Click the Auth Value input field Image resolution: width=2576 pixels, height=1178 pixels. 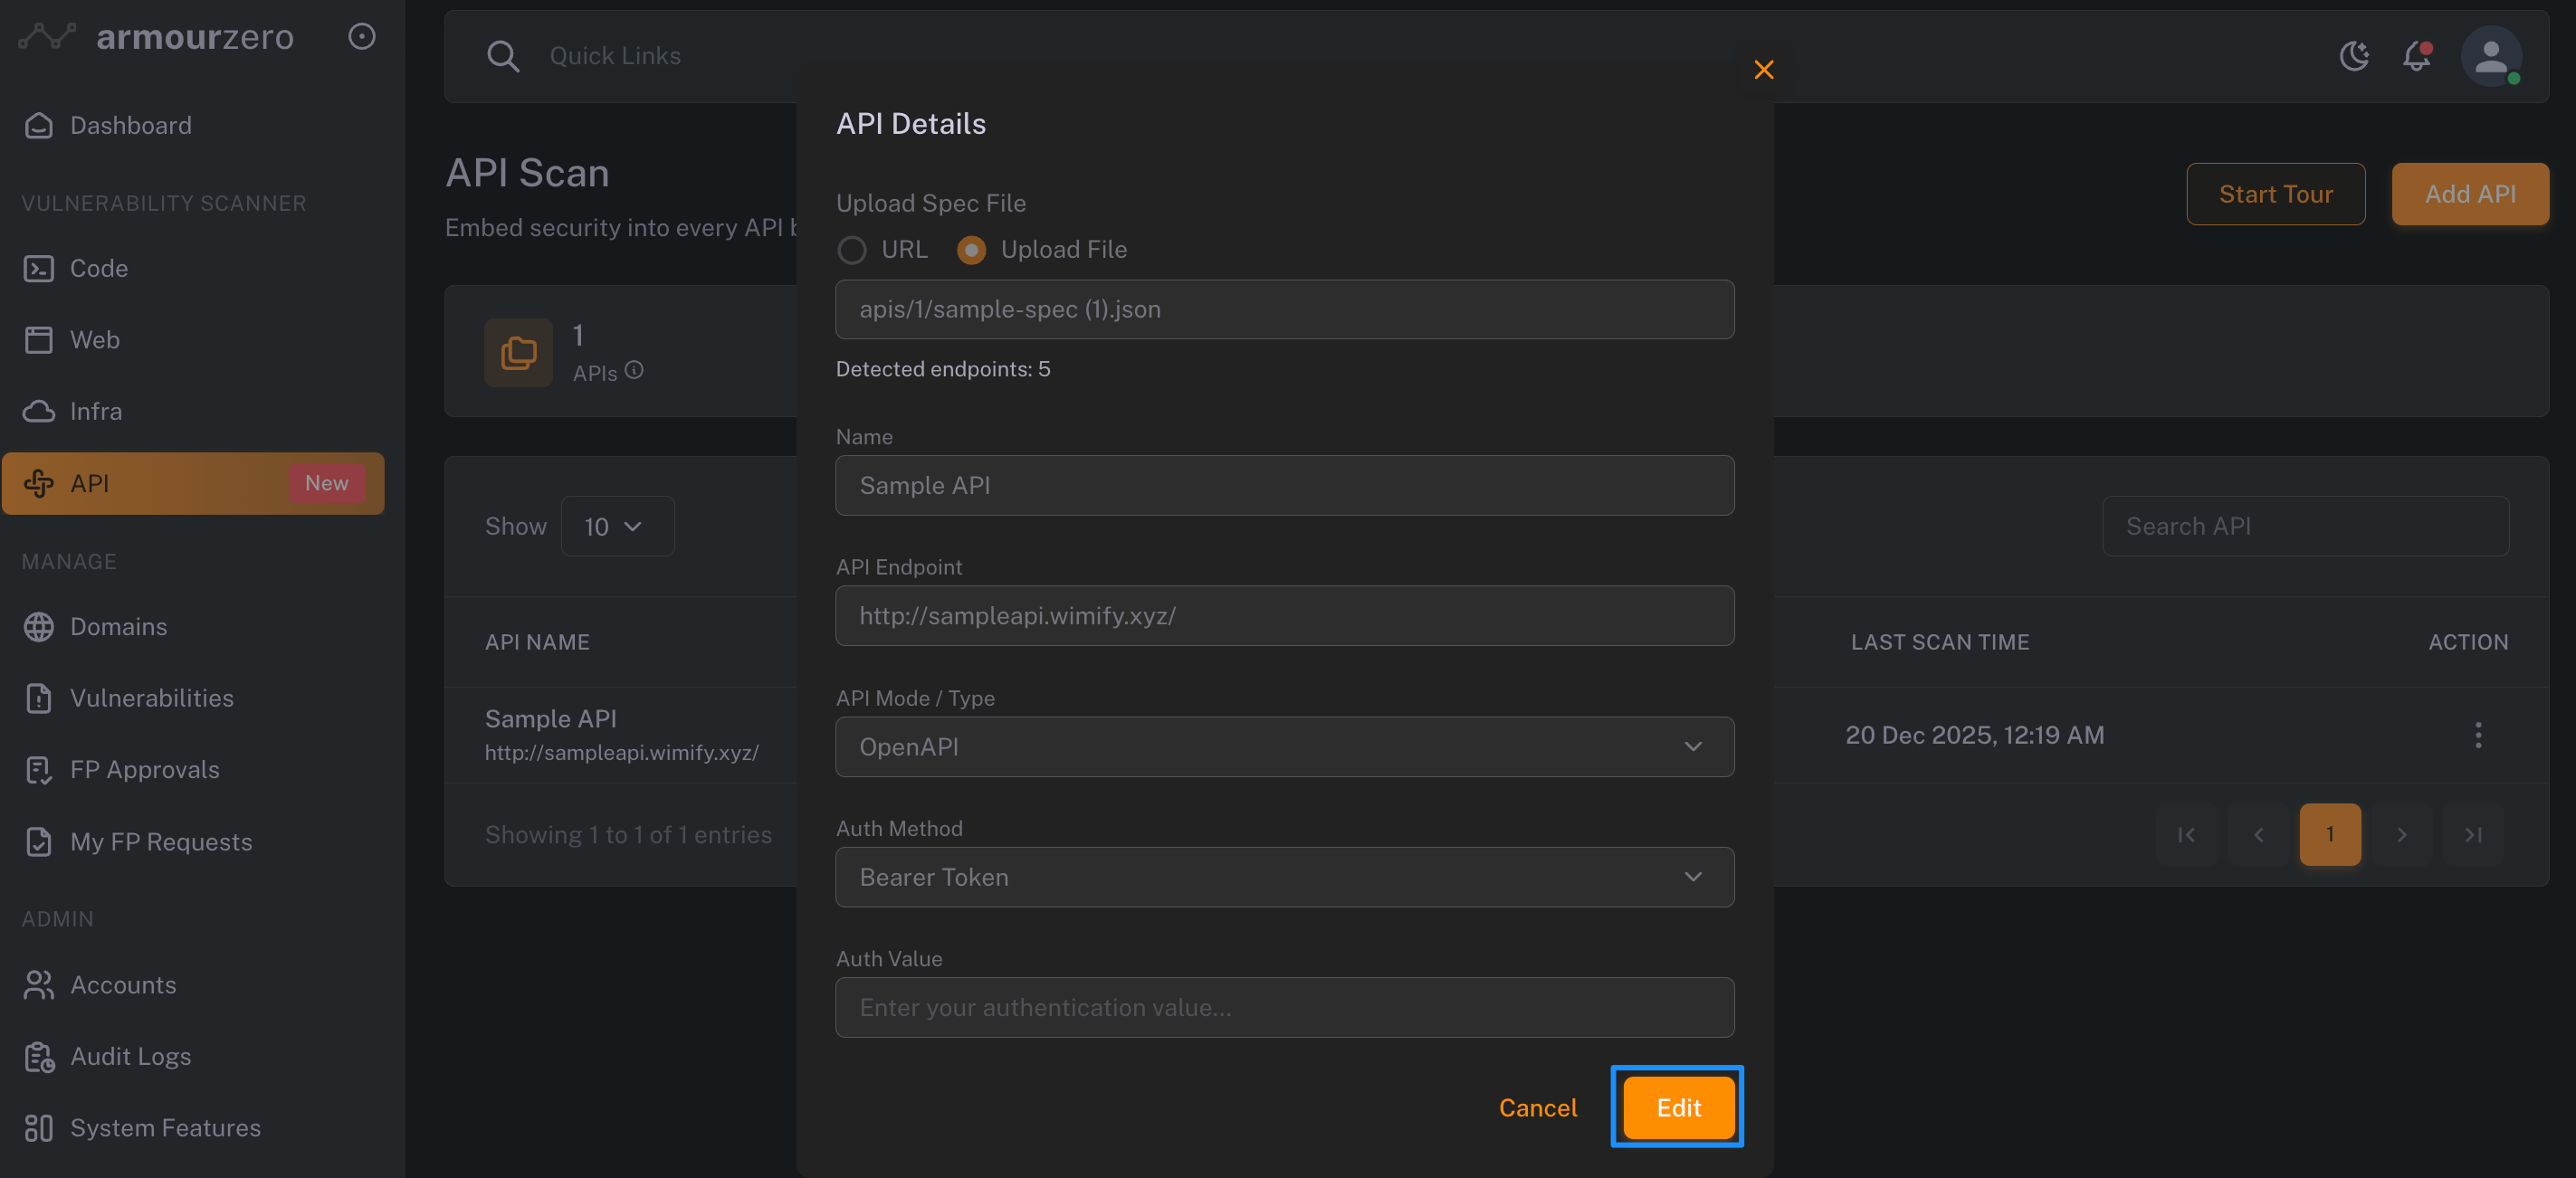coord(1284,1007)
